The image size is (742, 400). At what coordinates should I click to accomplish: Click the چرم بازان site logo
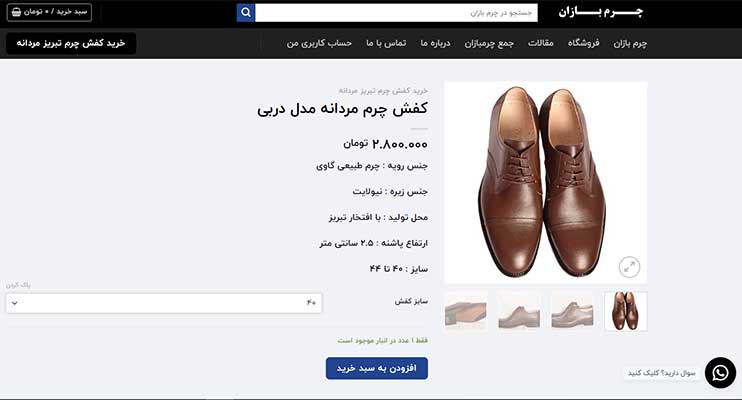601,12
